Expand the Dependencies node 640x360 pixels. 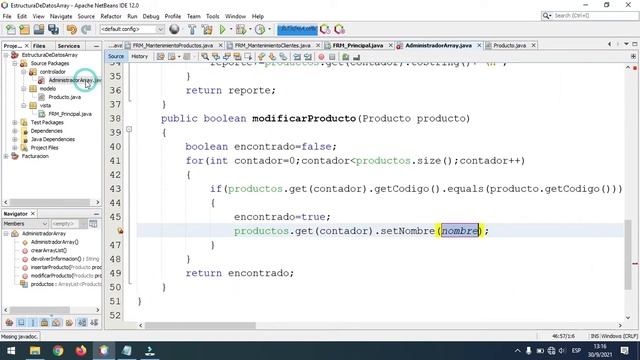[x=15, y=131]
